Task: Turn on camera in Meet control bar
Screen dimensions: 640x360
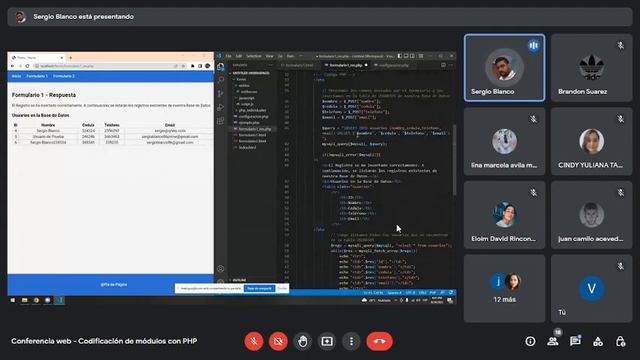Action: coord(278,341)
